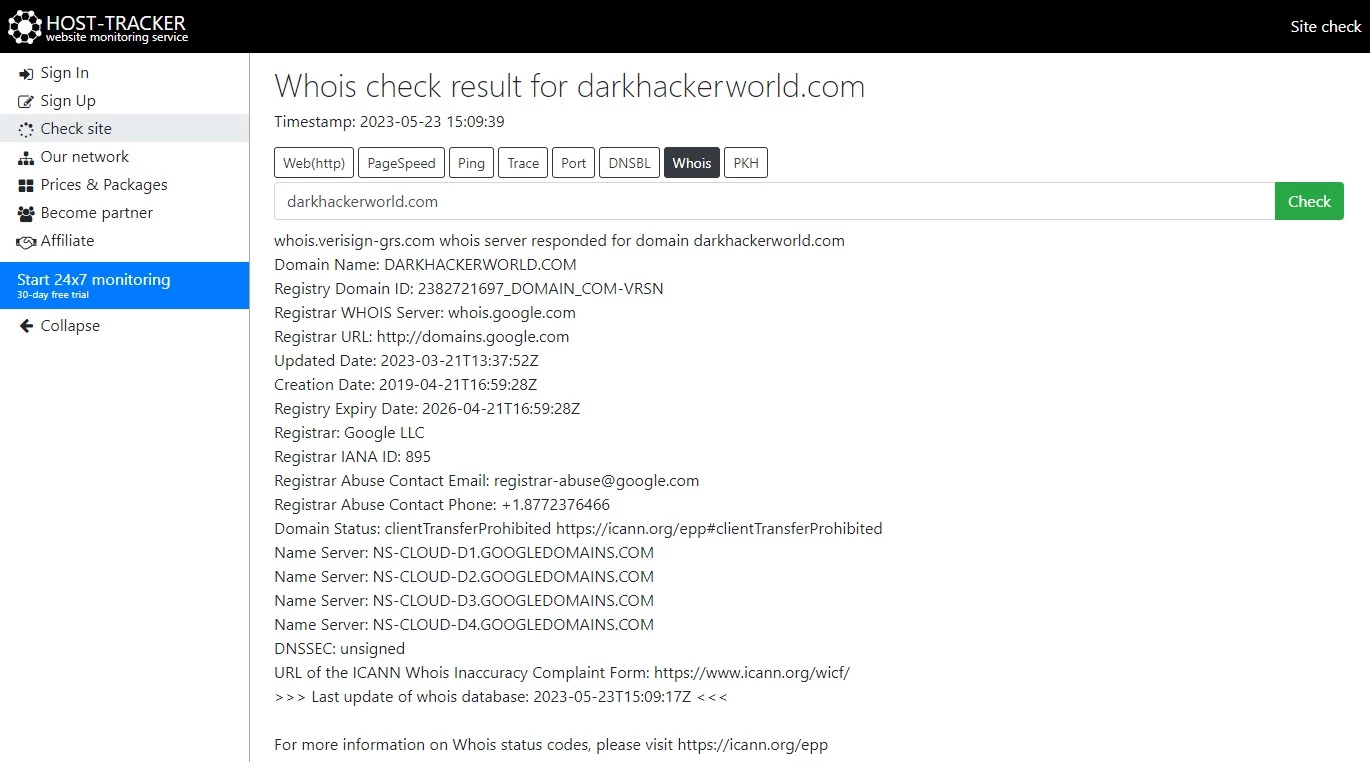Switch to the Web(http) check tab
This screenshot has height=762, width=1370.
tap(314, 163)
